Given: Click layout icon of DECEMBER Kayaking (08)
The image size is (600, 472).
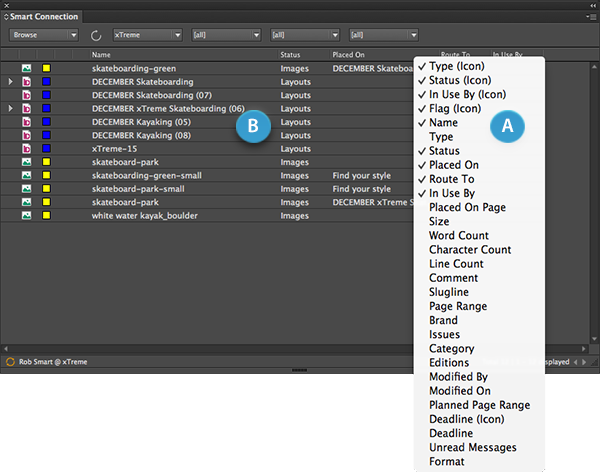Looking at the screenshot, I should point(26,136).
